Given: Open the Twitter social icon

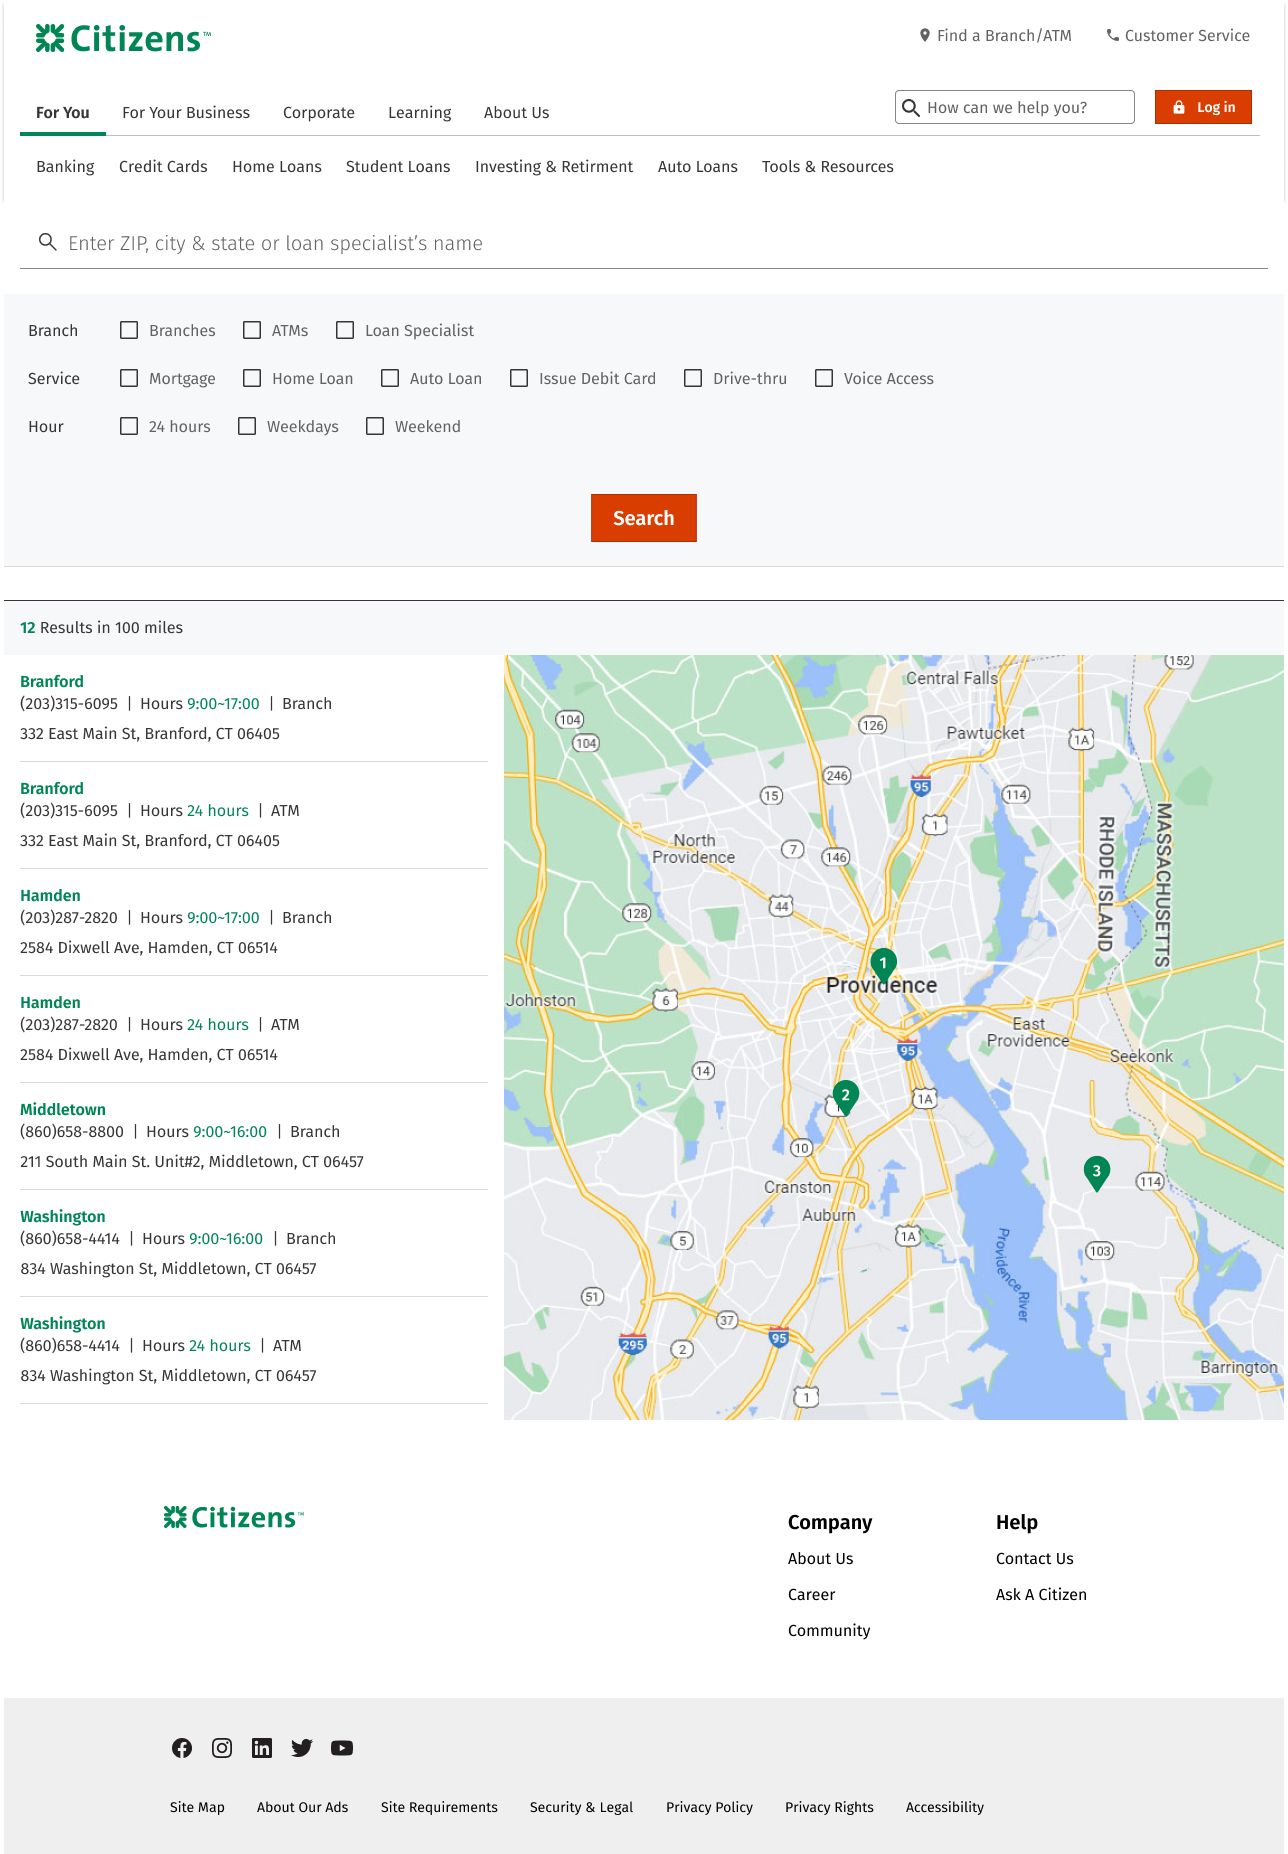Looking at the screenshot, I should (302, 1748).
